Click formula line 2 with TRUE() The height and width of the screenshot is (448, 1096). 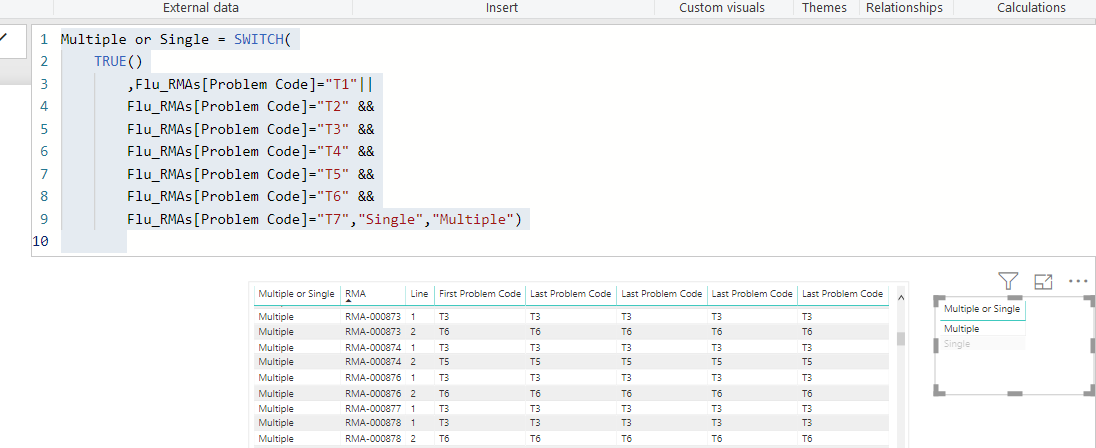(118, 62)
